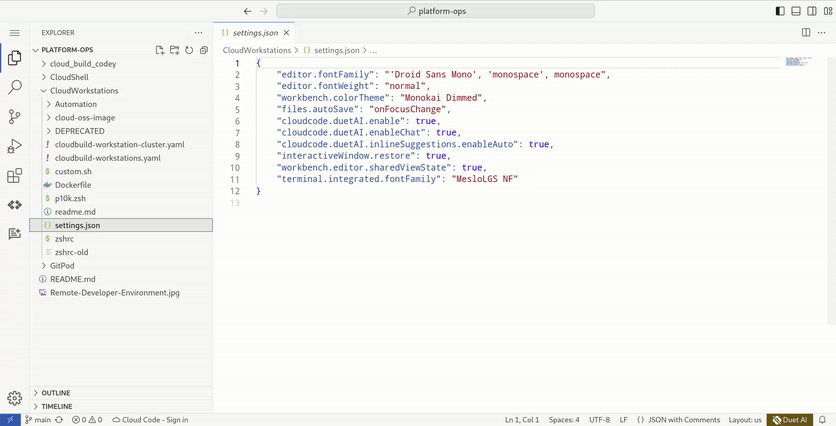The height and width of the screenshot is (426, 836).
Task: Go forward with the navigation arrow
Action: coord(263,11)
